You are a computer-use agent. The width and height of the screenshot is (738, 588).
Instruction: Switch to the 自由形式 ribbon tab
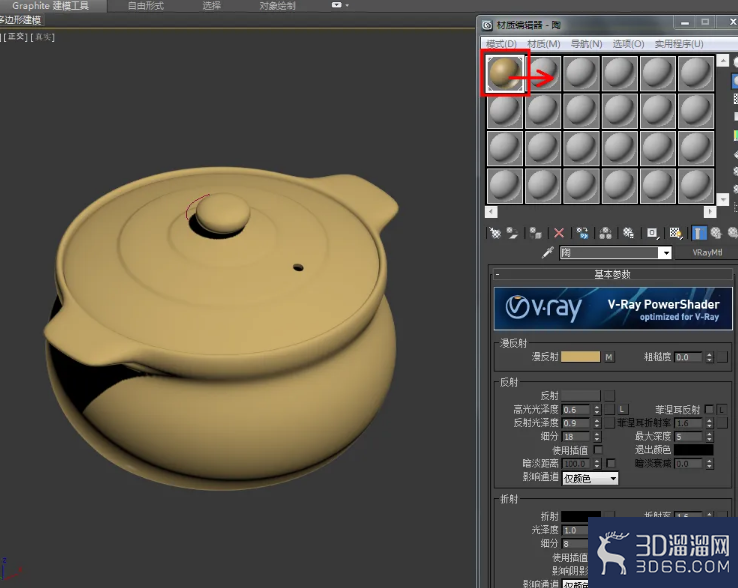click(x=146, y=6)
